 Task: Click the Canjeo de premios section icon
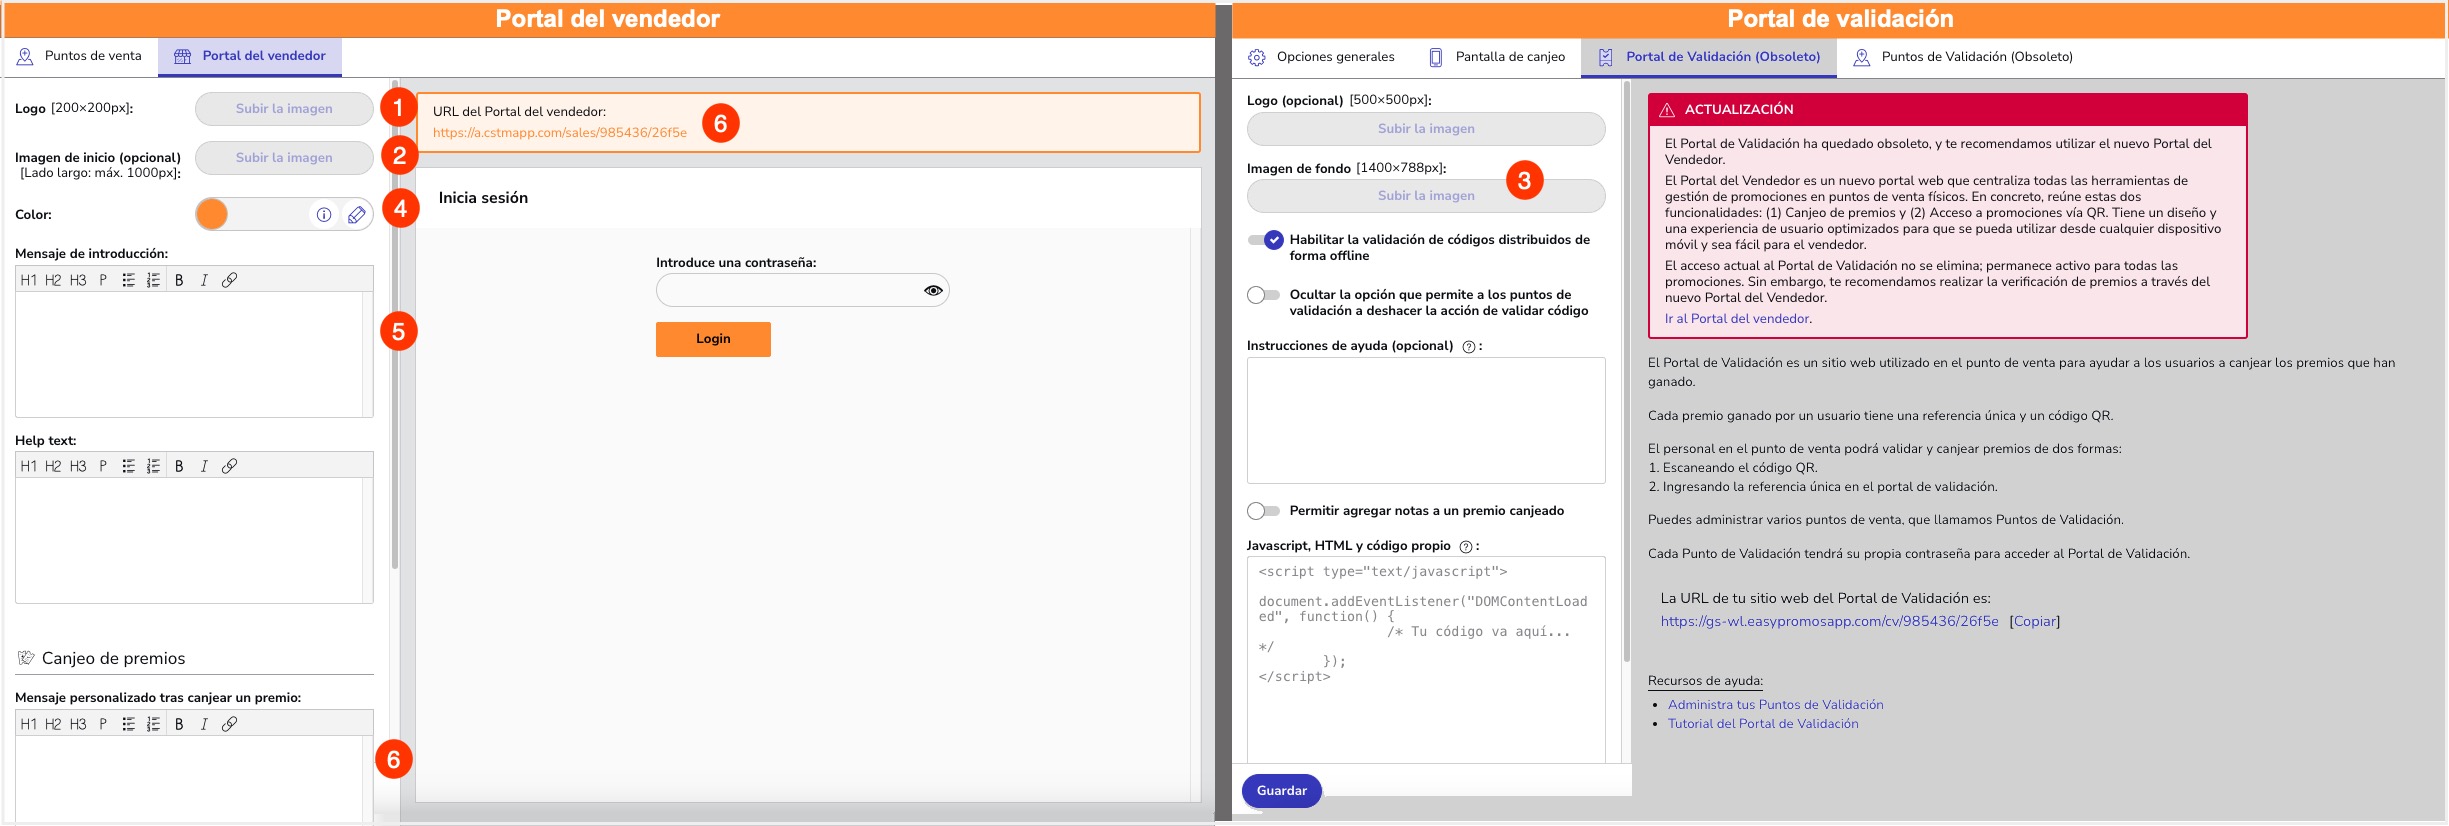26,658
